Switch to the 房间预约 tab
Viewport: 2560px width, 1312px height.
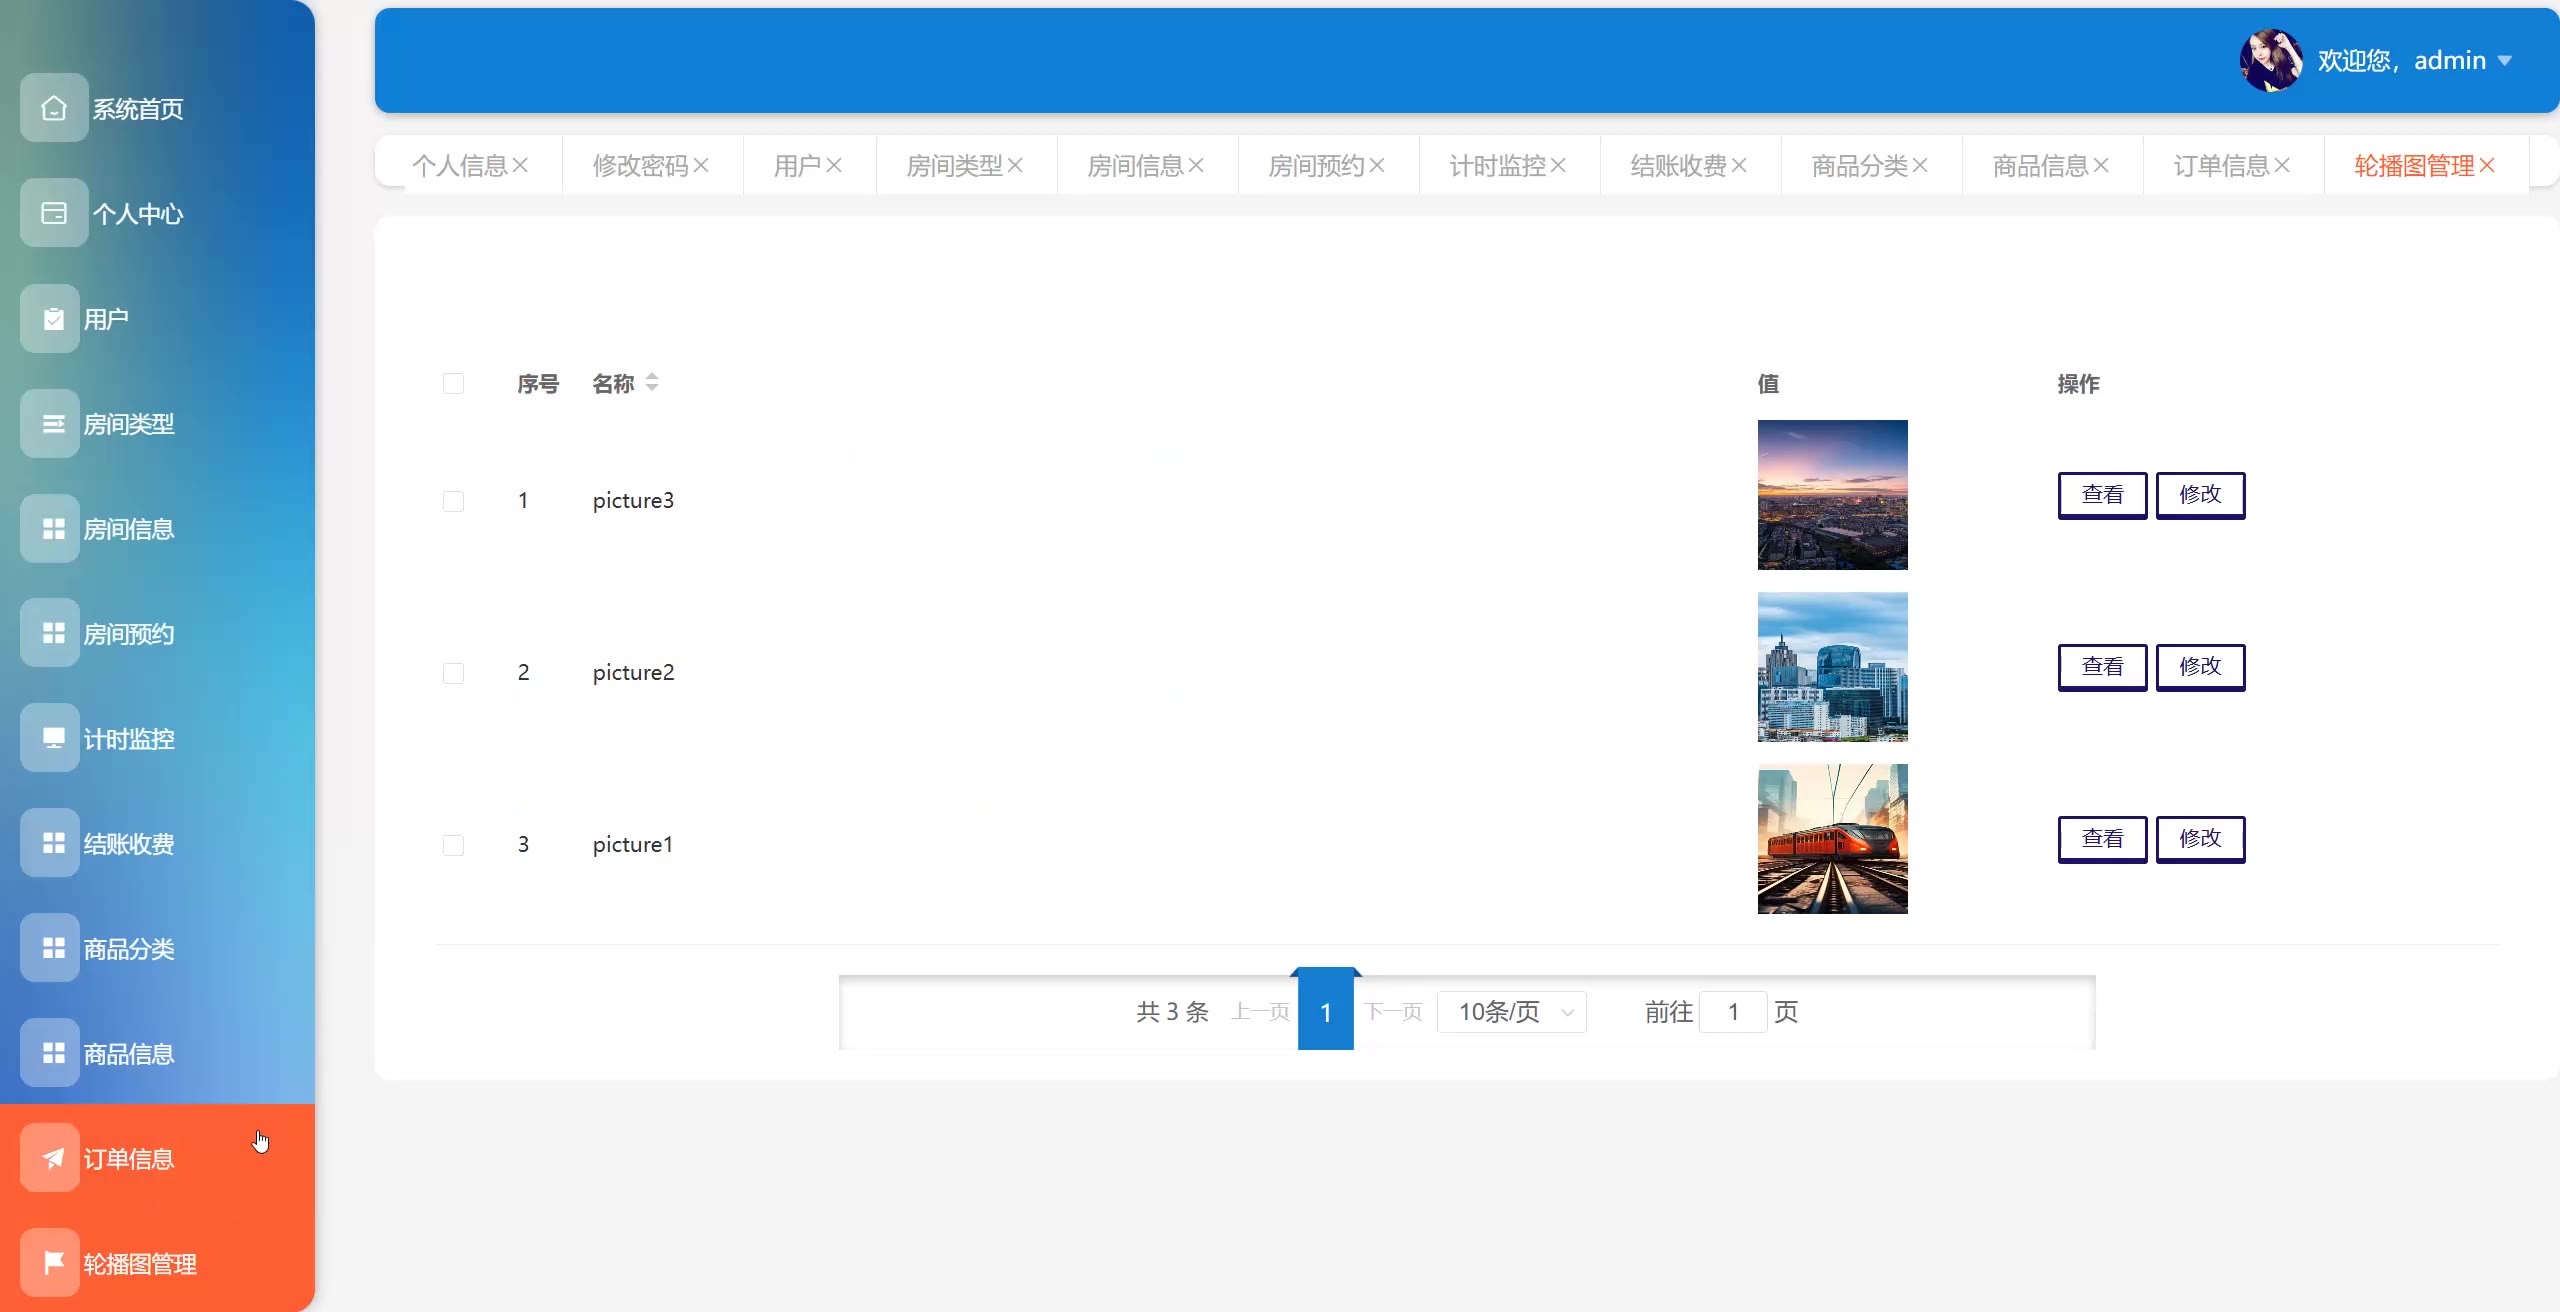[1316, 165]
